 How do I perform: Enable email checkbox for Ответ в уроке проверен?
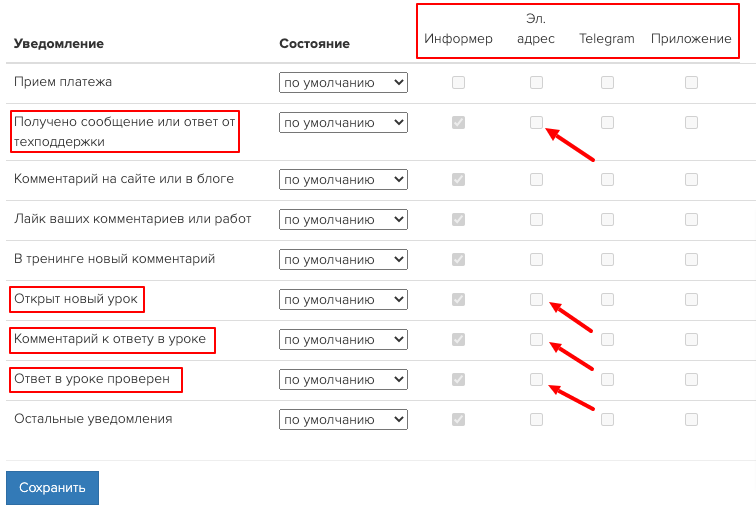coord(536,379)
